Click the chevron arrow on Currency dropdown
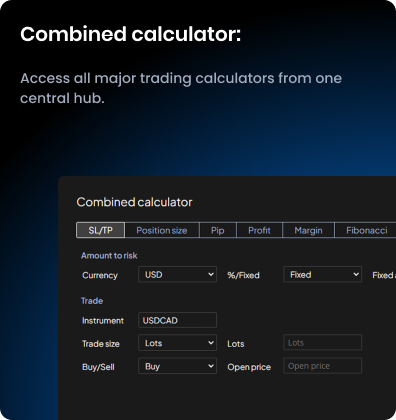 [211, 274]
